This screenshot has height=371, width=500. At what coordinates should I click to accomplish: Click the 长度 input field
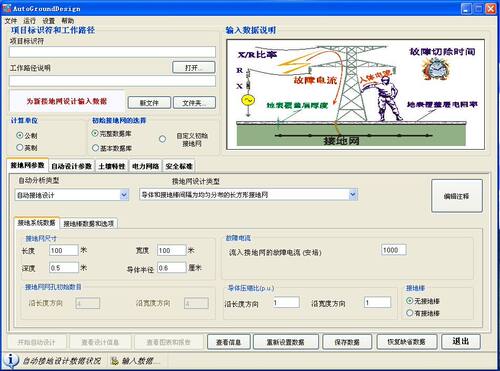[64, 250]
